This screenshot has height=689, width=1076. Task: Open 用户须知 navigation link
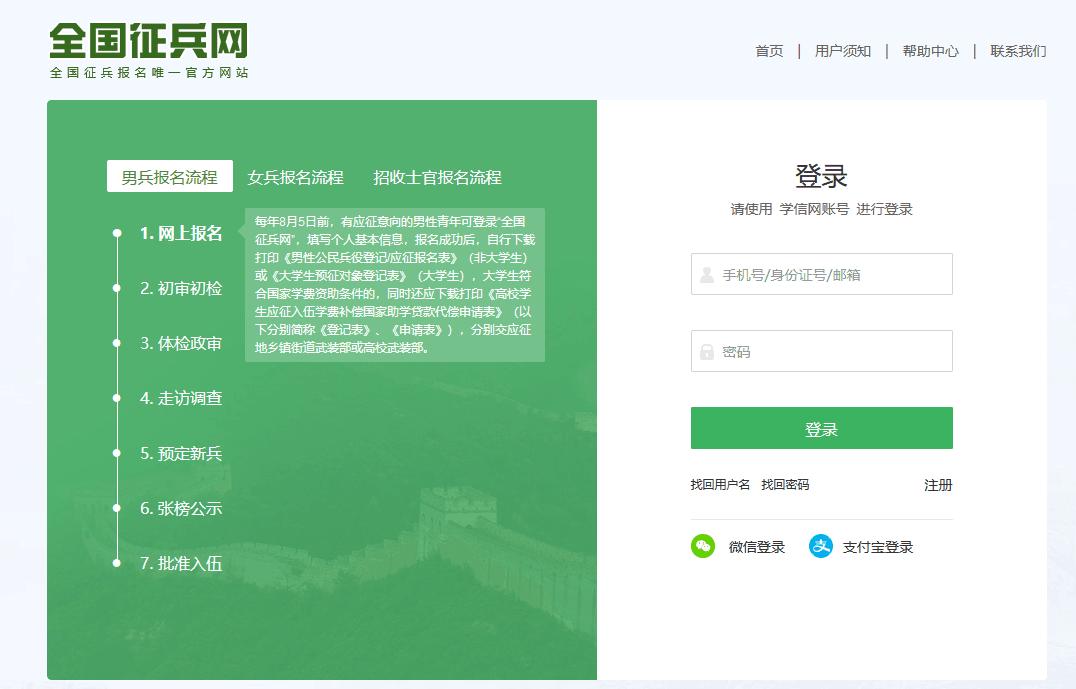[843, 51]
